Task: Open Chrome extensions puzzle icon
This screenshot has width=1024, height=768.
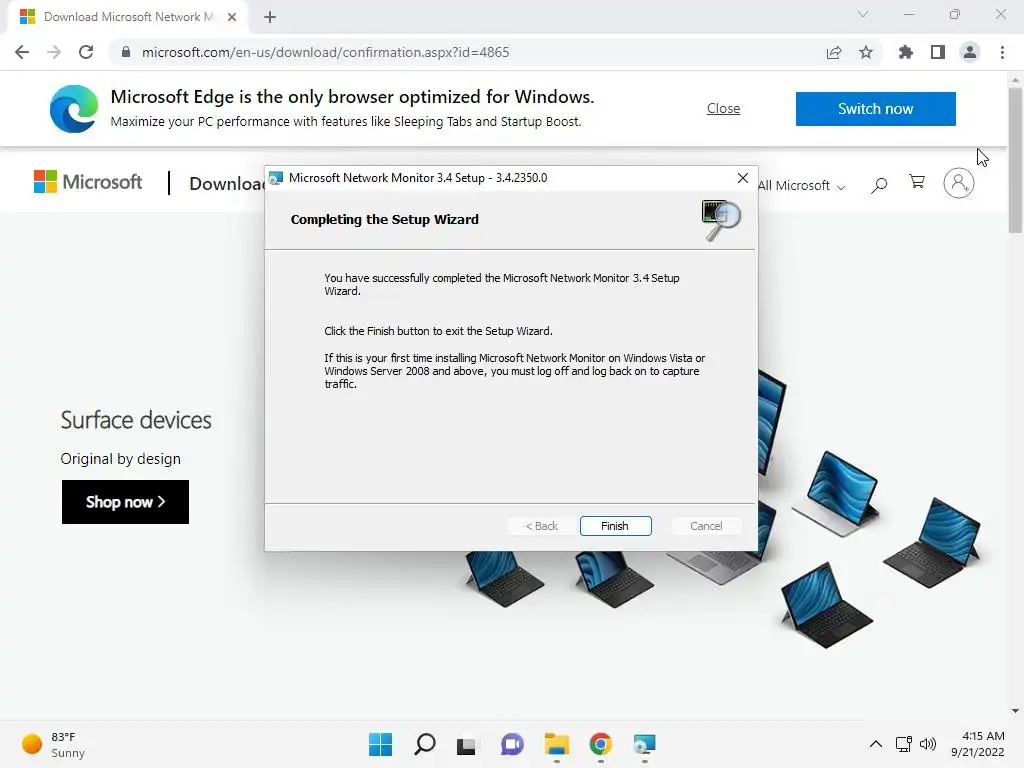Action: click(906, 52)
